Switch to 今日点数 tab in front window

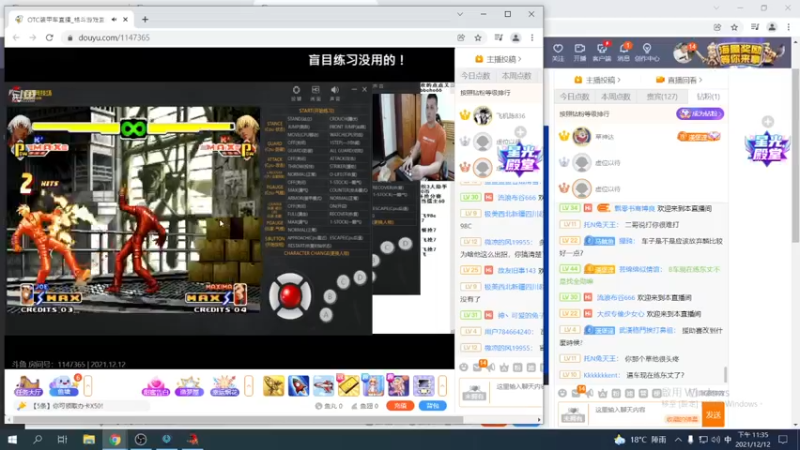coord(476,76)
